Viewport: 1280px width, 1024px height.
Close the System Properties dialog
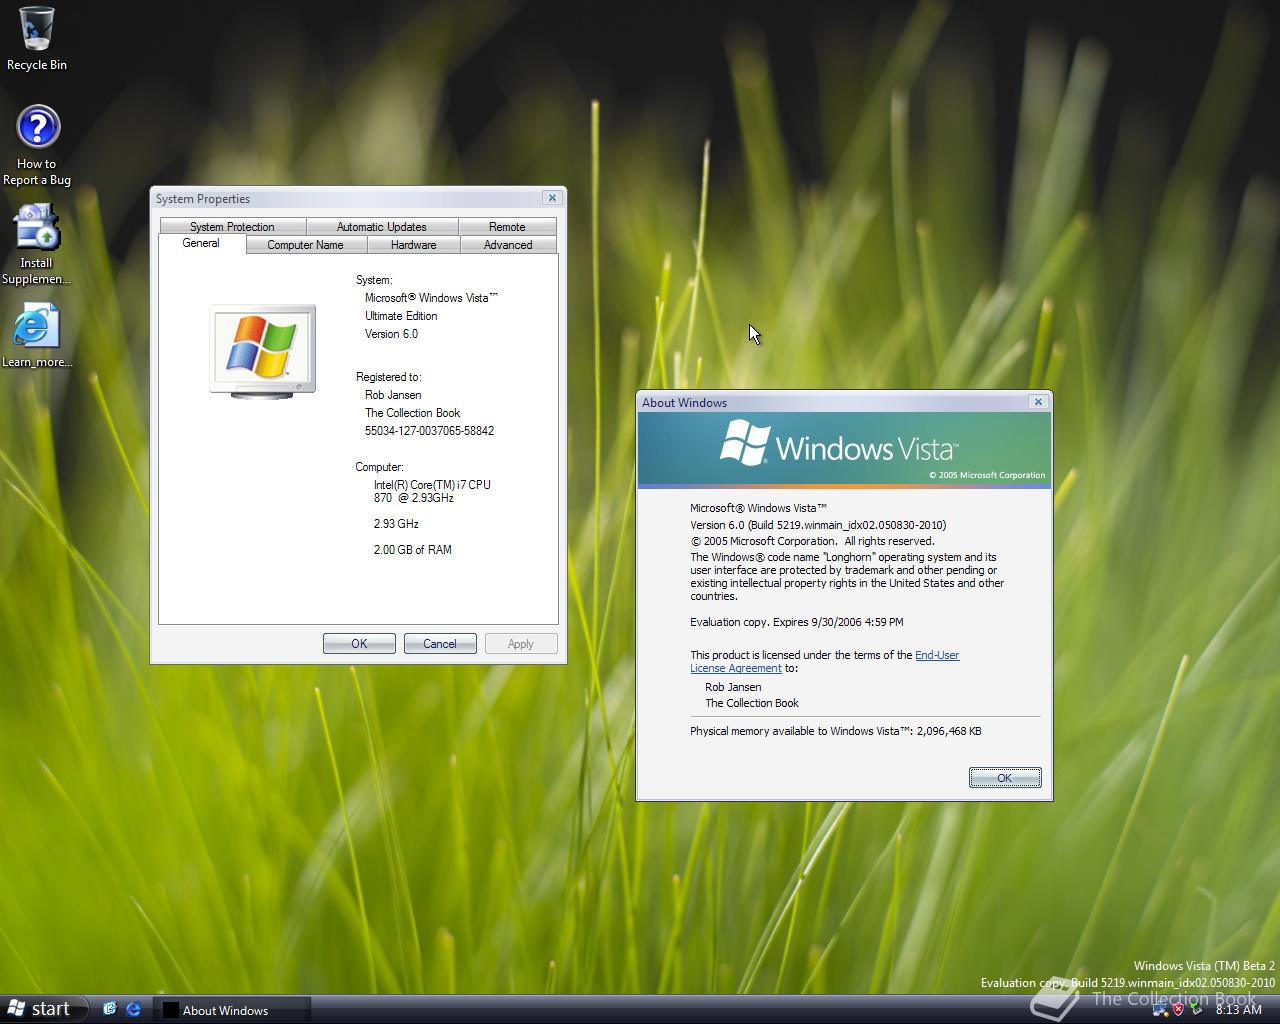(x=552, y=198)
